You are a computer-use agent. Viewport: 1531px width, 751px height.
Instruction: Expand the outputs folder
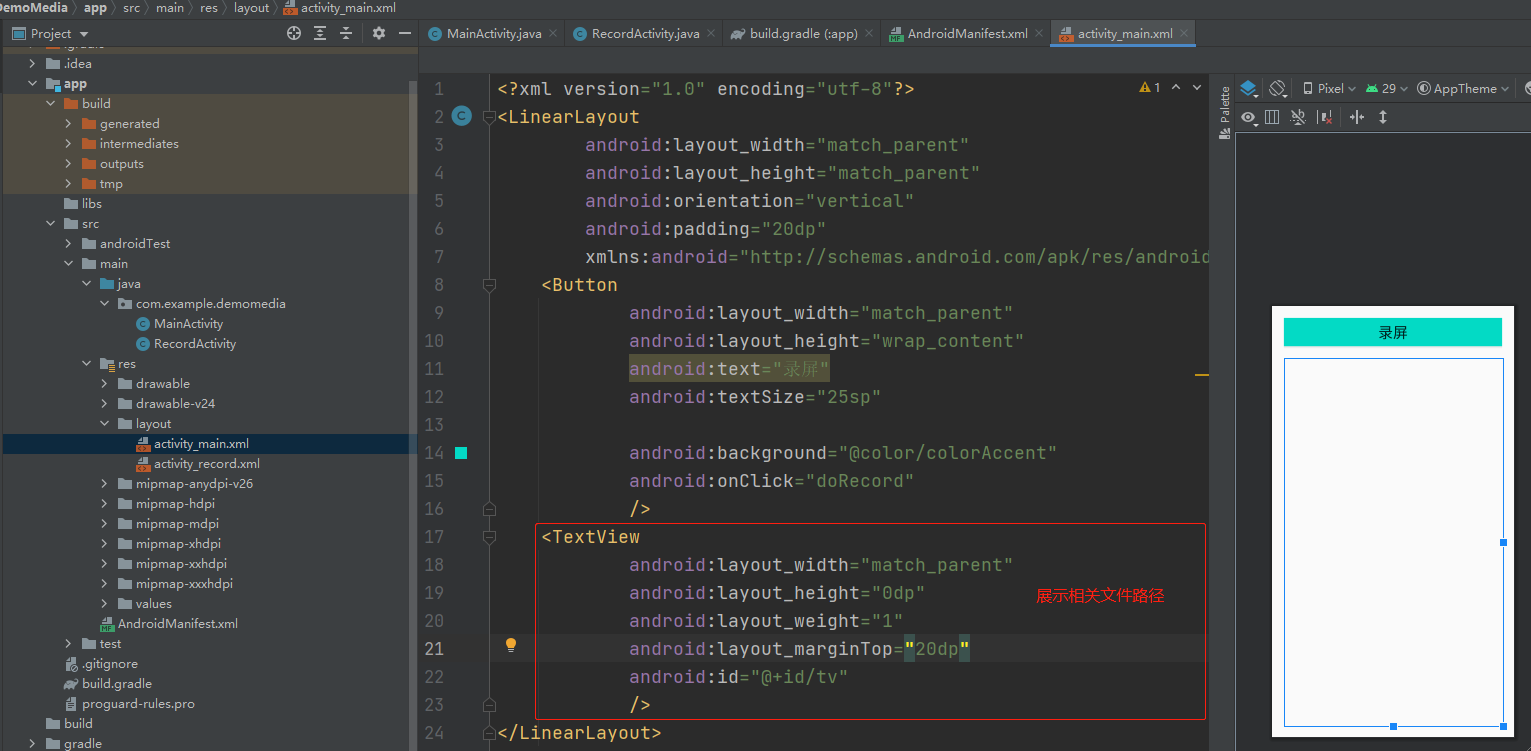69,164
